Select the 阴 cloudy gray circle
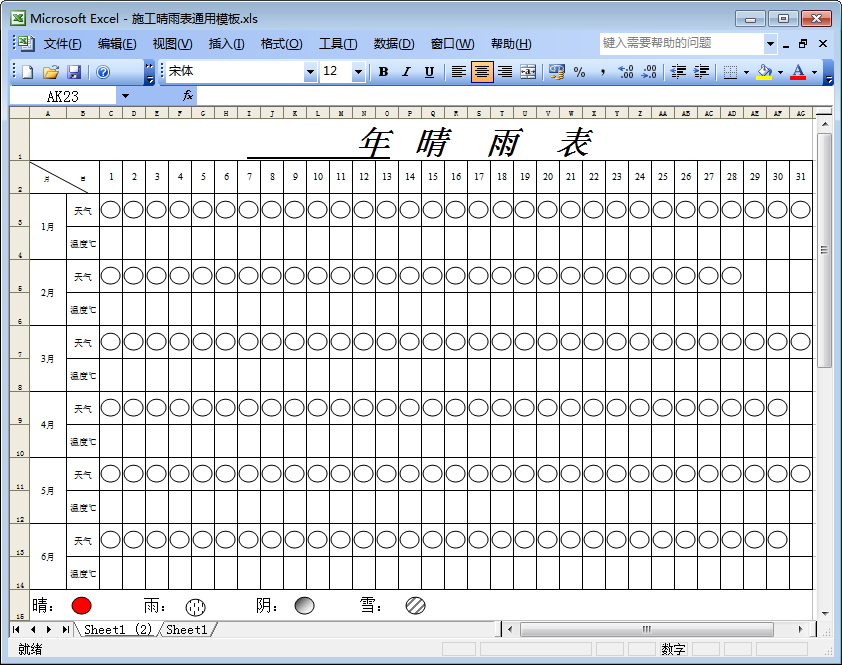Screen dimensions: 842x665 point(304,606)
